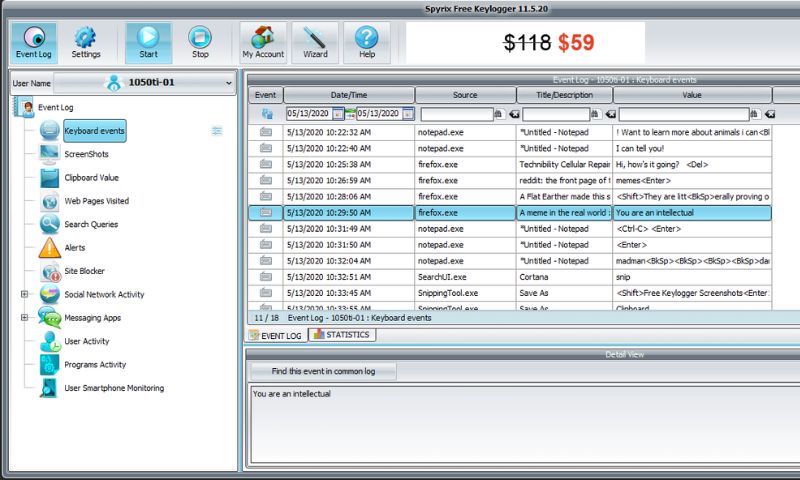Screen dimensions: 800x480
Task: Switch to the EVENT LOG tab
Action: click(277, 336)
